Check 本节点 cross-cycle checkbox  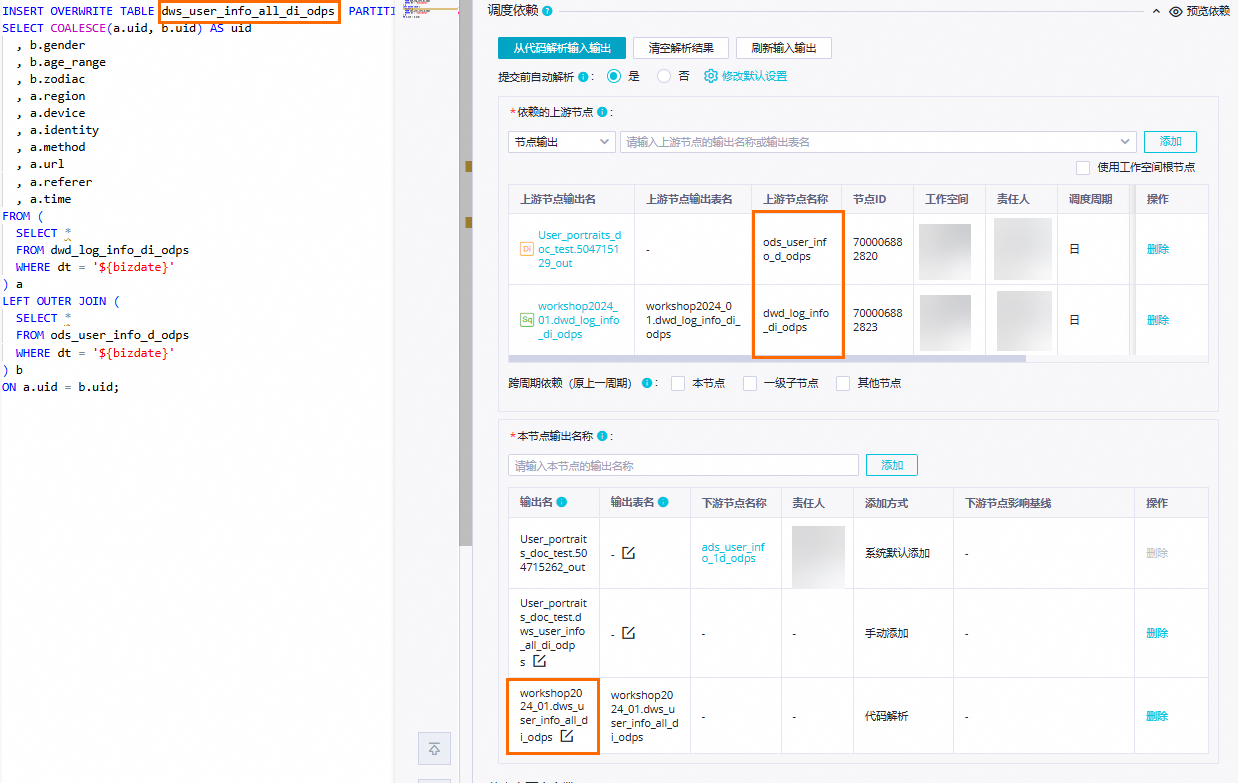678,383
